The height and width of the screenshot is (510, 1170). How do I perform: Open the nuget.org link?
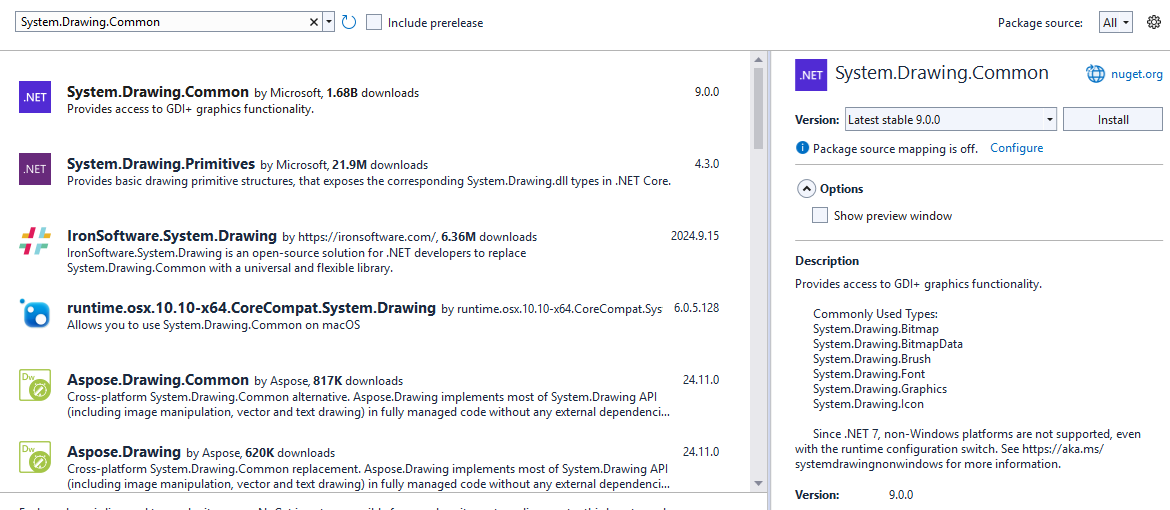(x=1136, y=74)
